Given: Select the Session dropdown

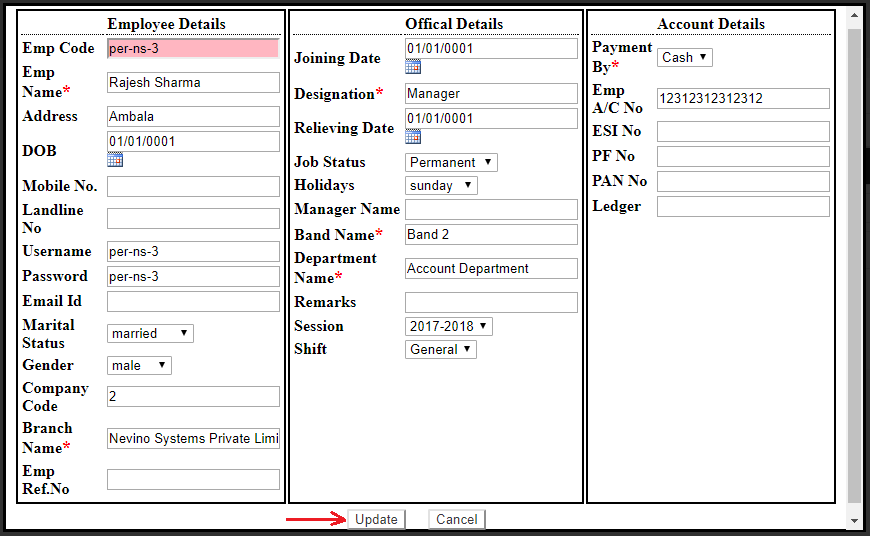Looking at the screenshot, I should tap(449, 326).
